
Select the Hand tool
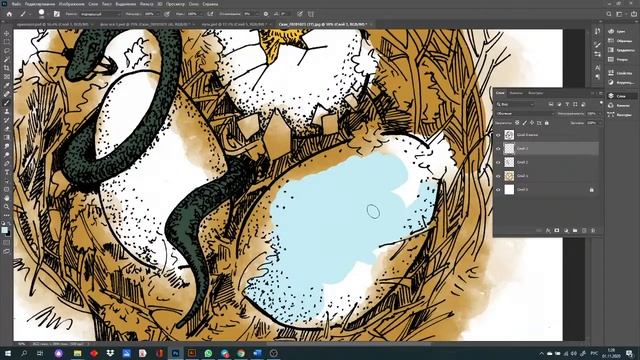click(x=7, y=198)
